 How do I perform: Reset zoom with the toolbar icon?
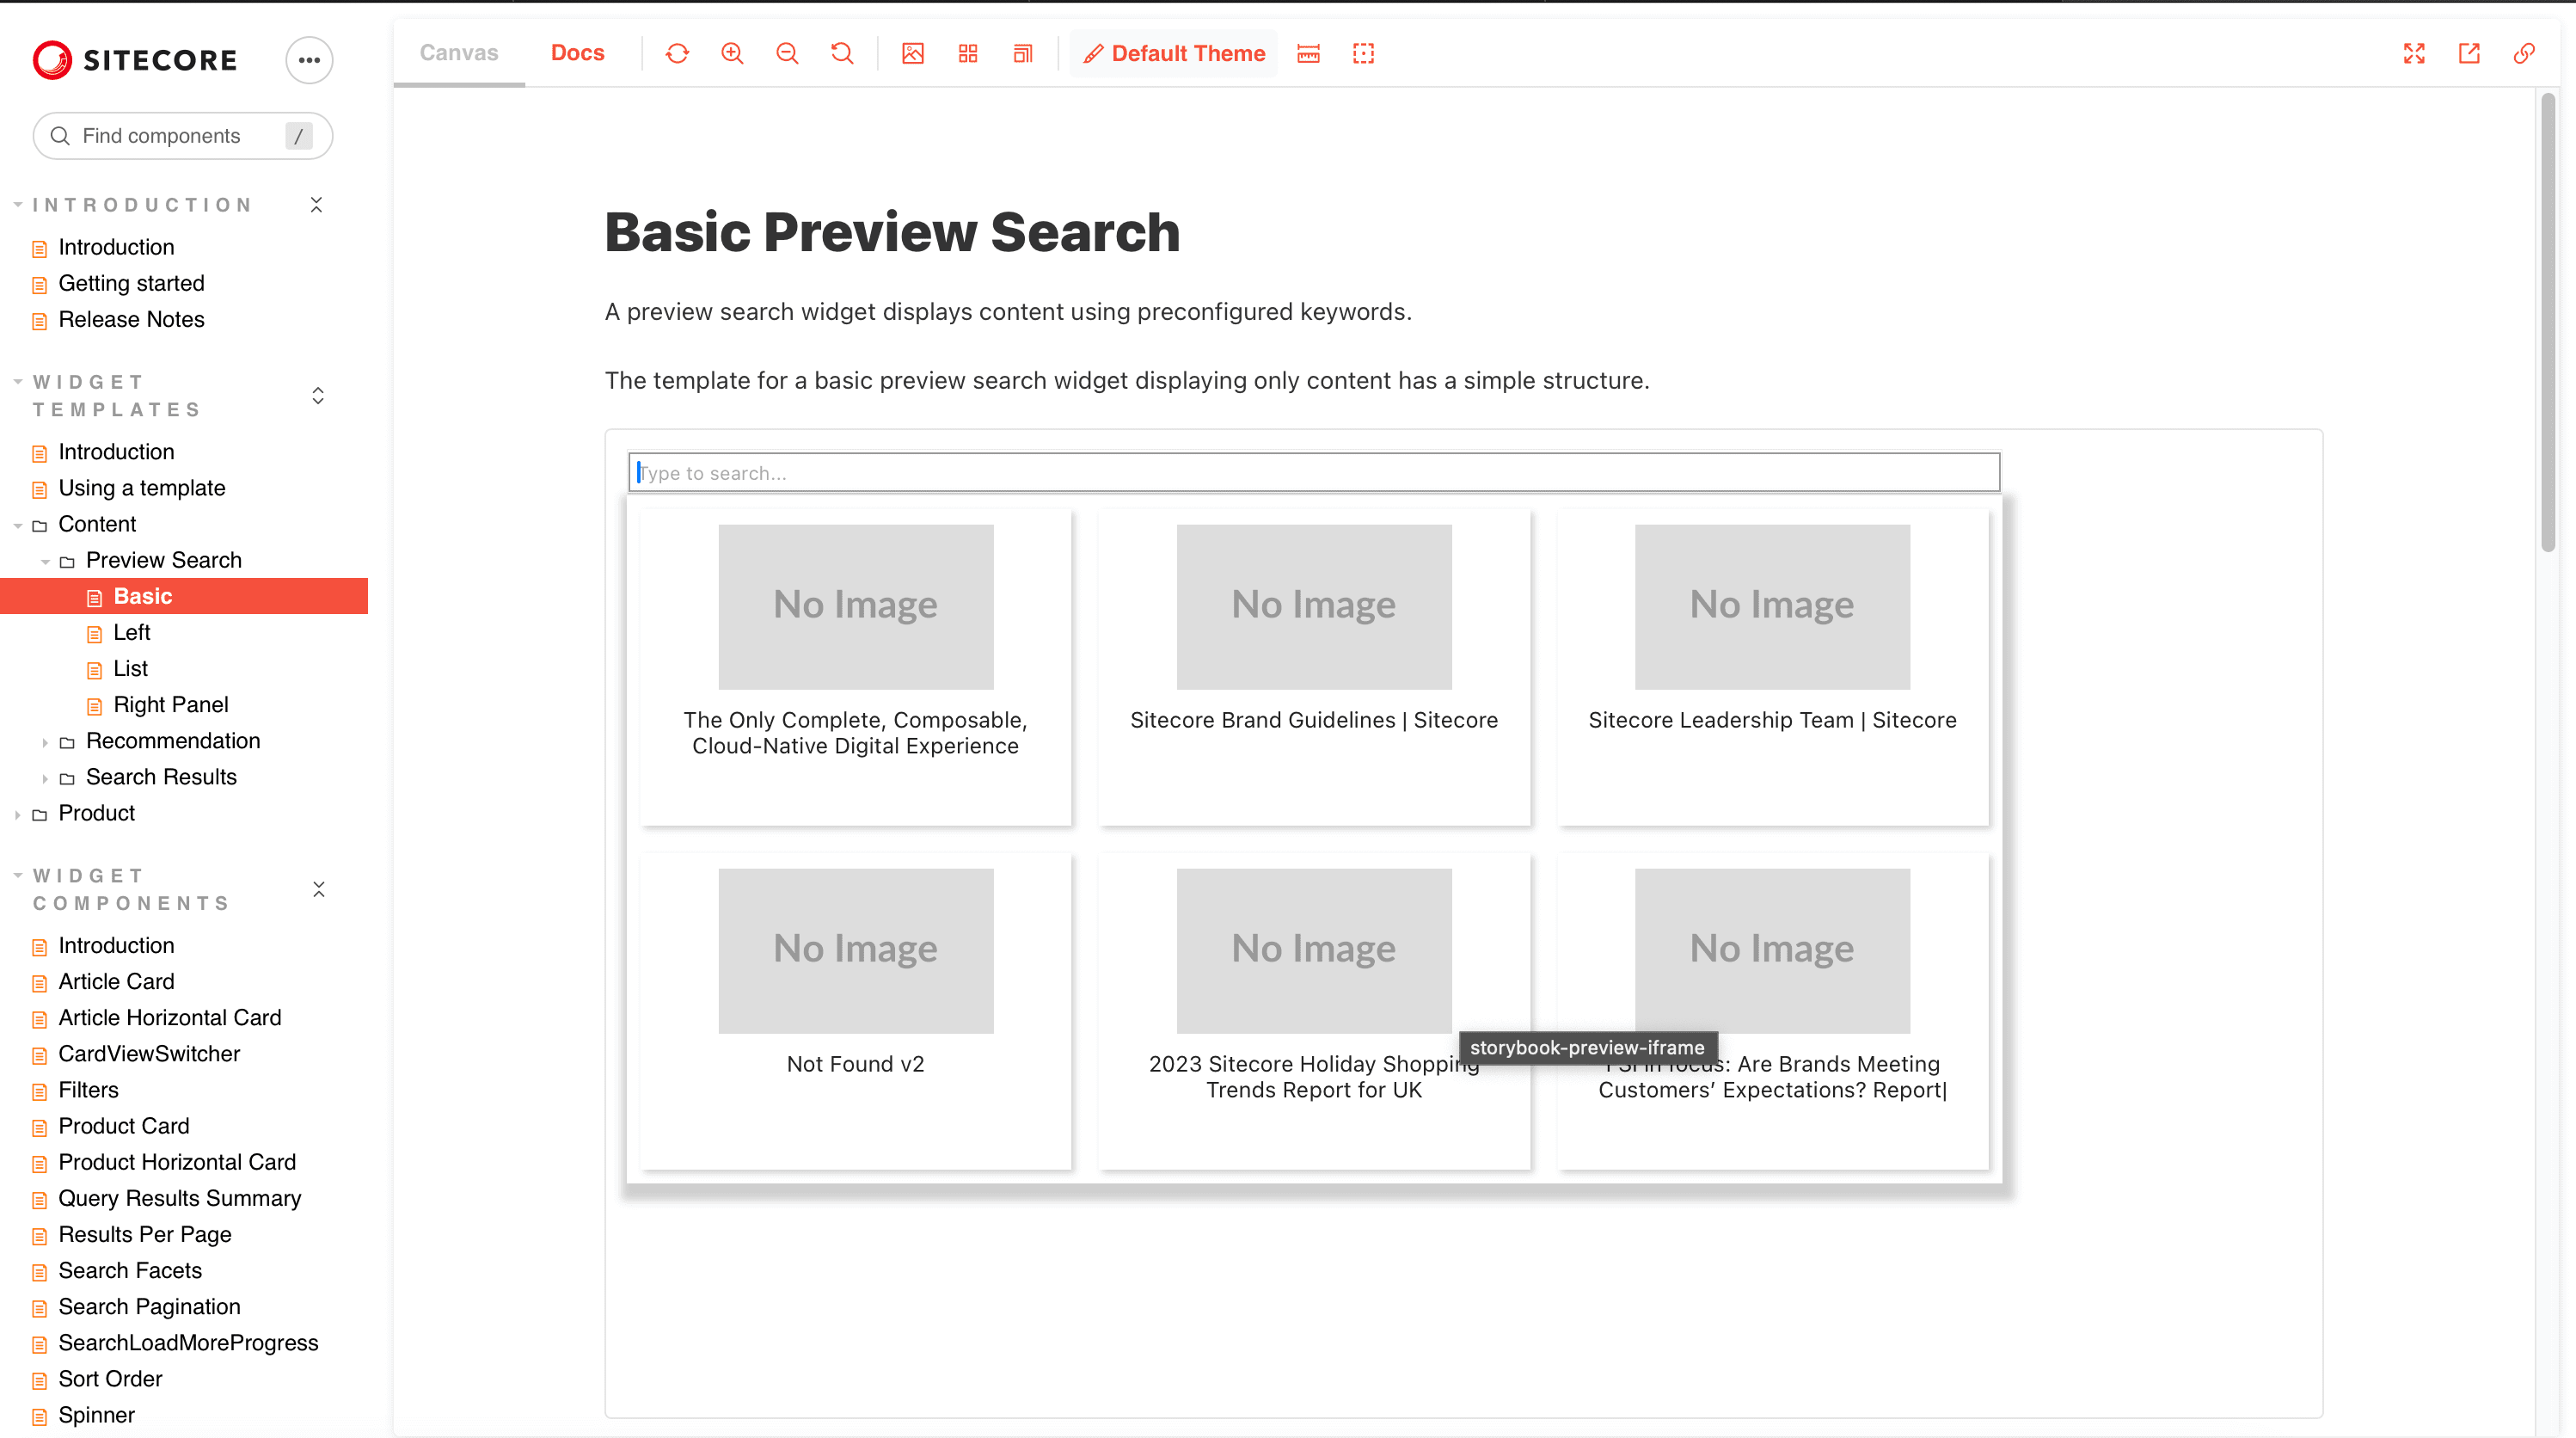coord(842,53)
